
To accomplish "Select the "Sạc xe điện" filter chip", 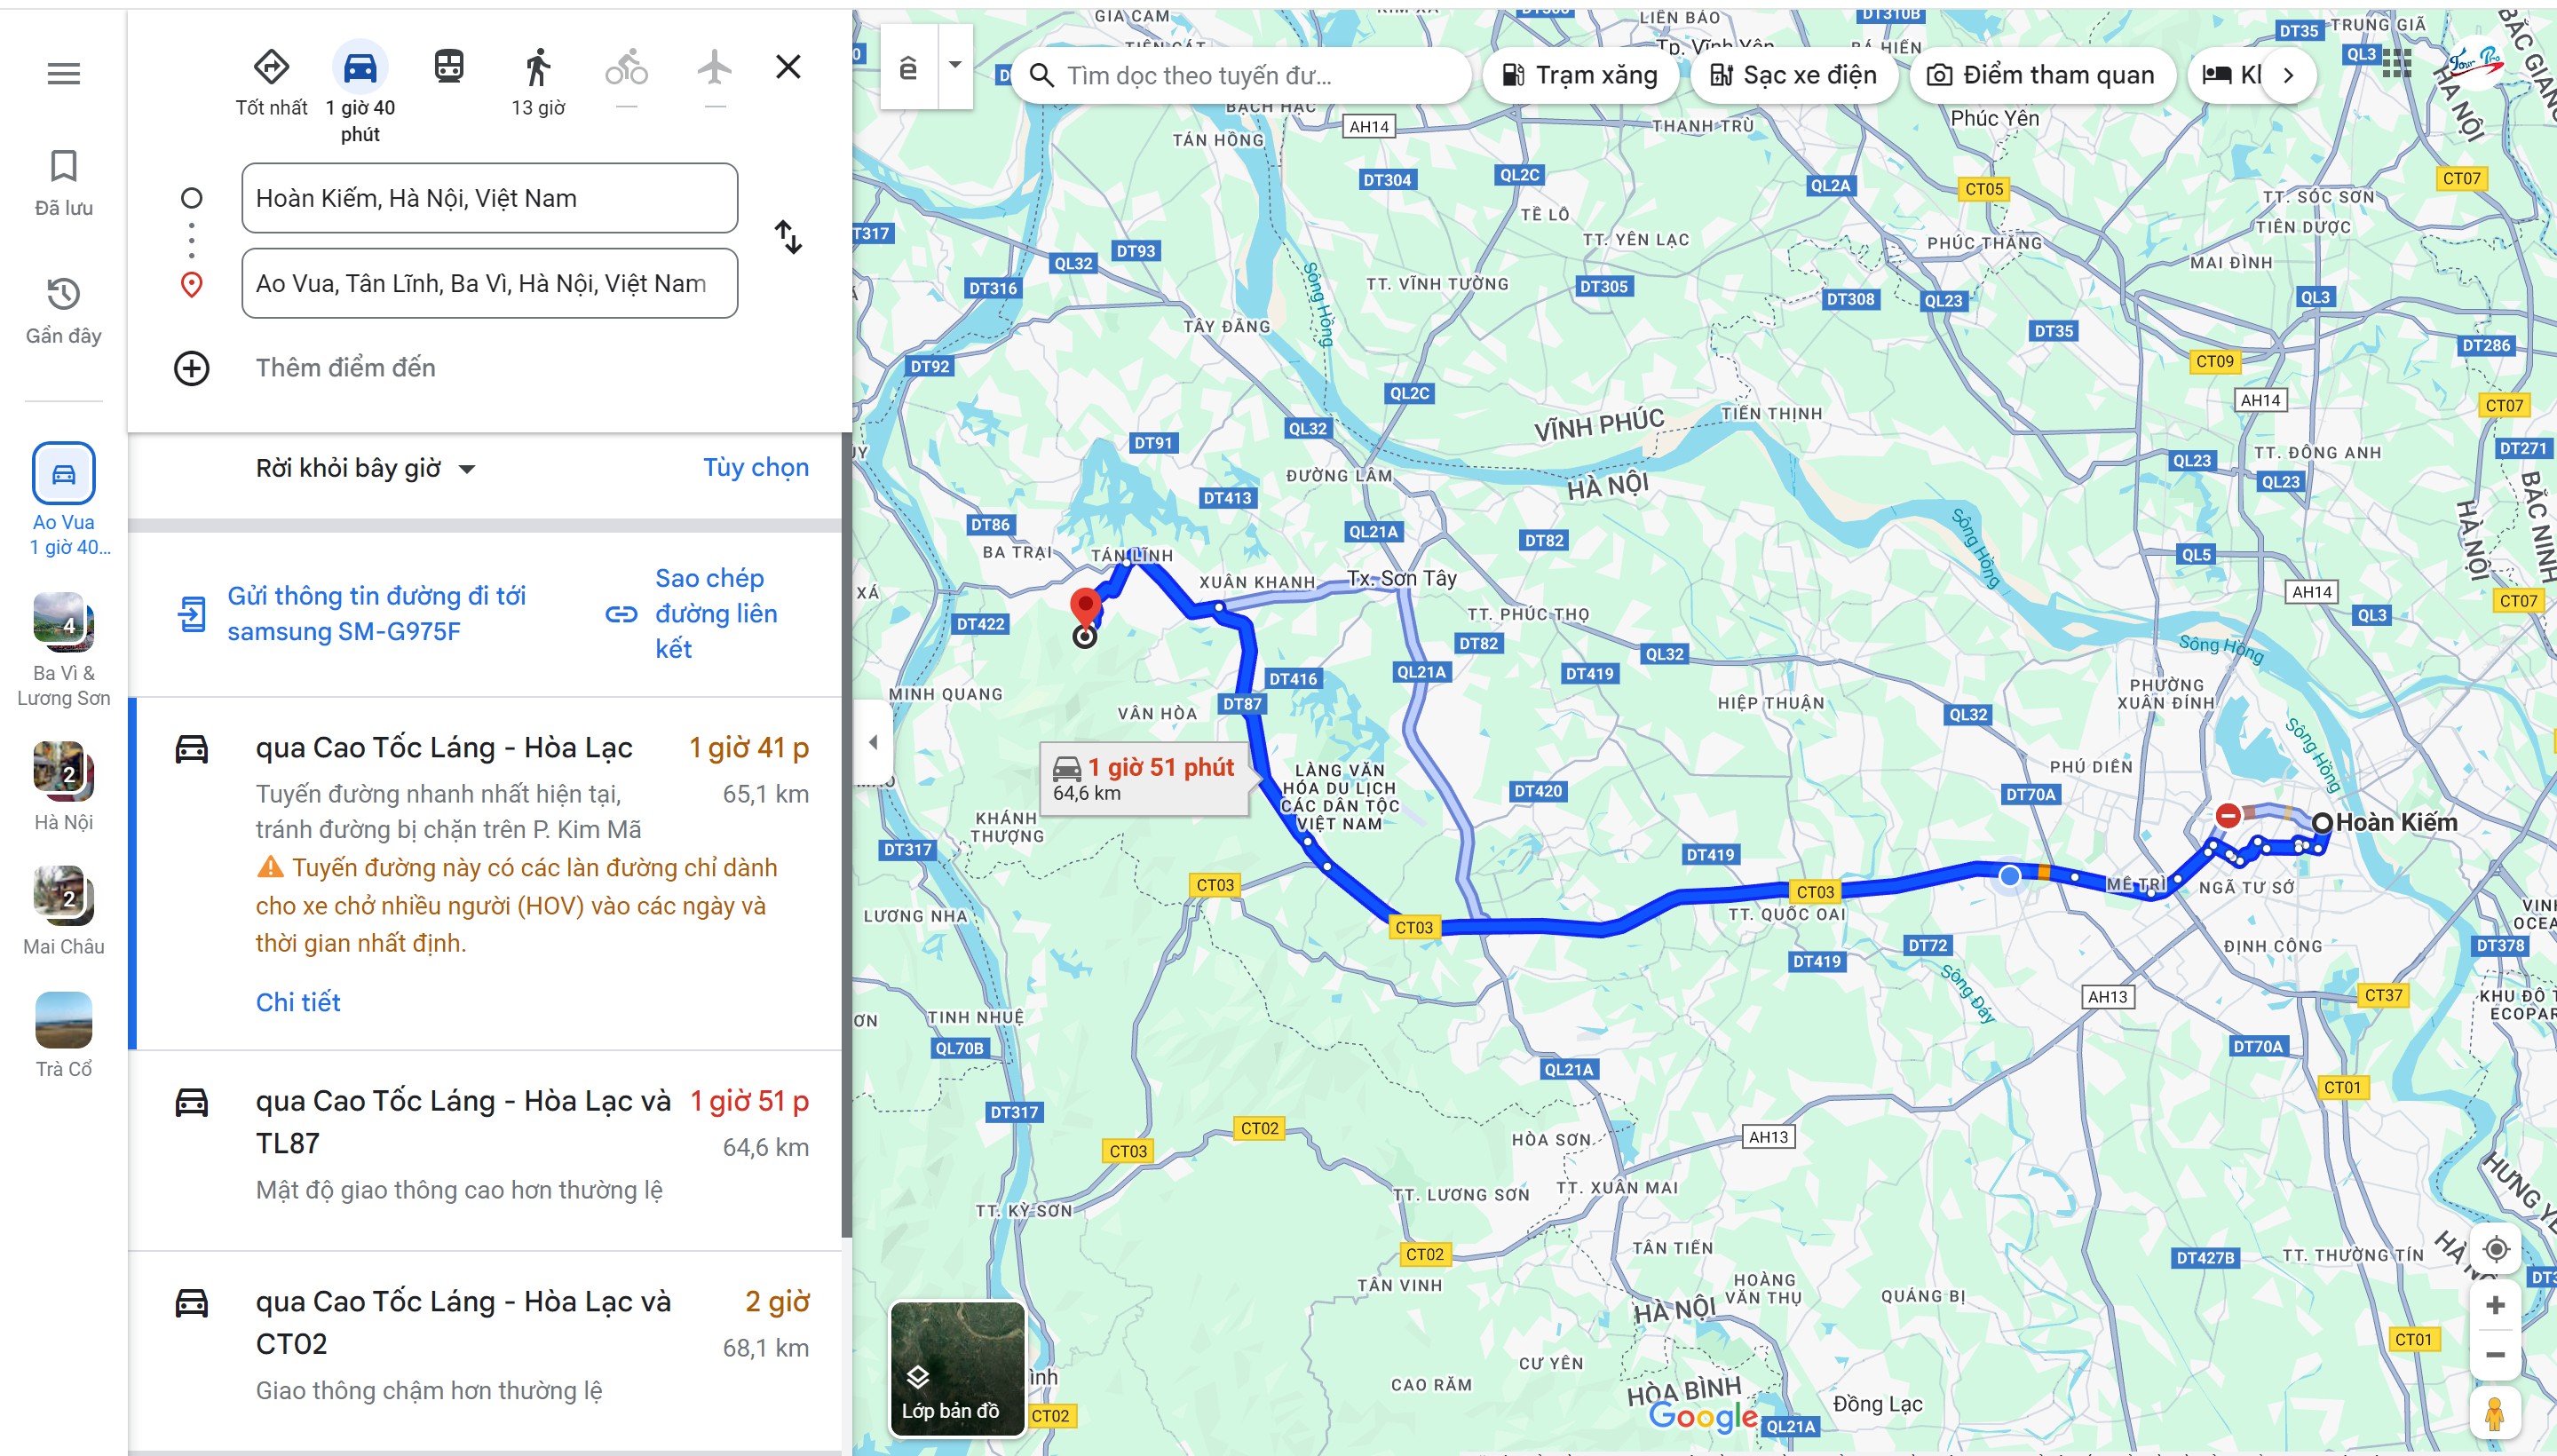I will pos(1794,75).
